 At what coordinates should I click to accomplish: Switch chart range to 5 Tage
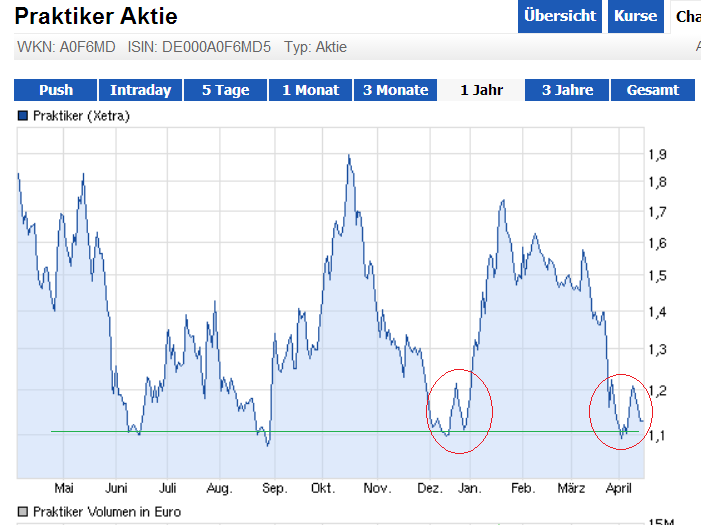225,90
